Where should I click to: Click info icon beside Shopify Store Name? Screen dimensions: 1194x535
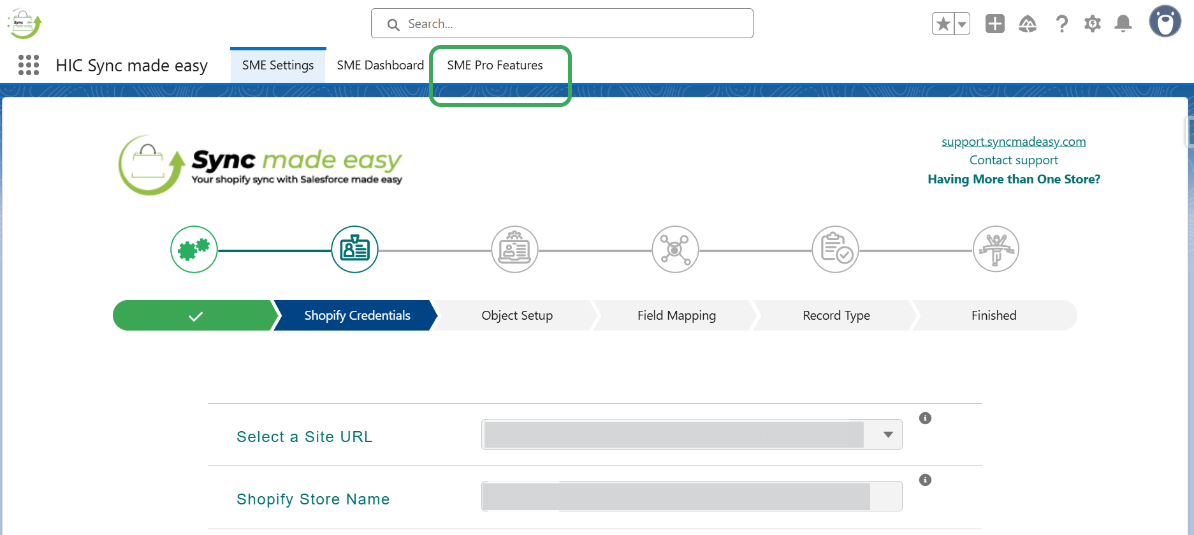pos(925,480)
